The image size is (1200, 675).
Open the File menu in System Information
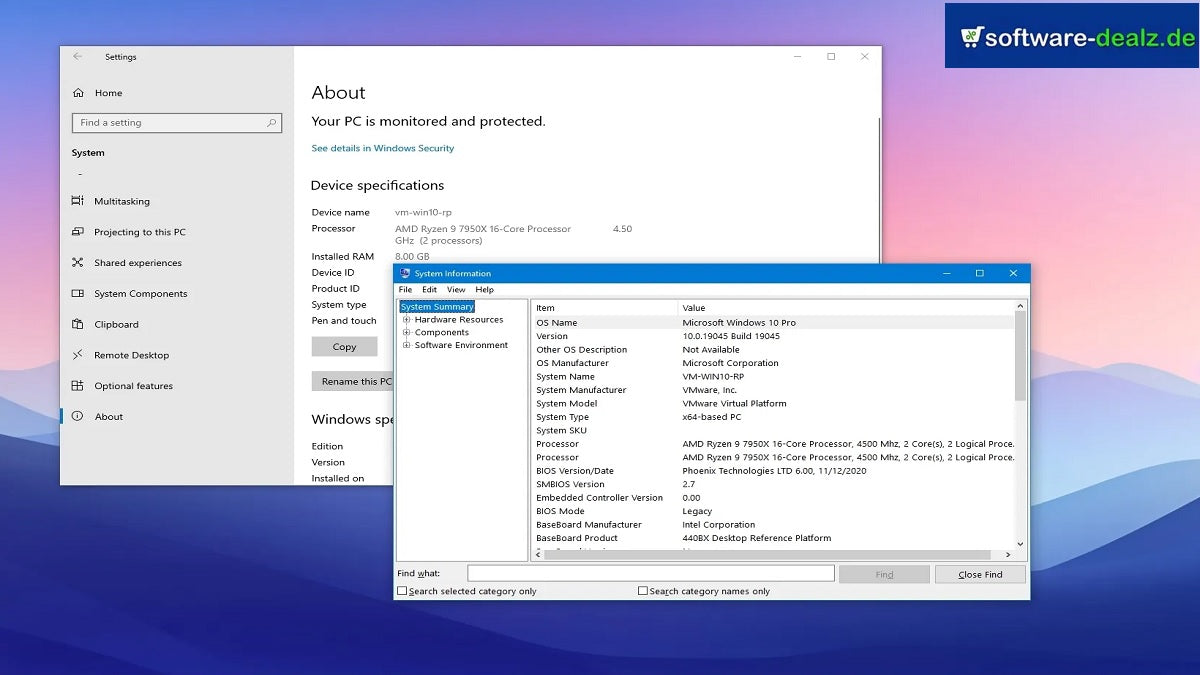405,289
